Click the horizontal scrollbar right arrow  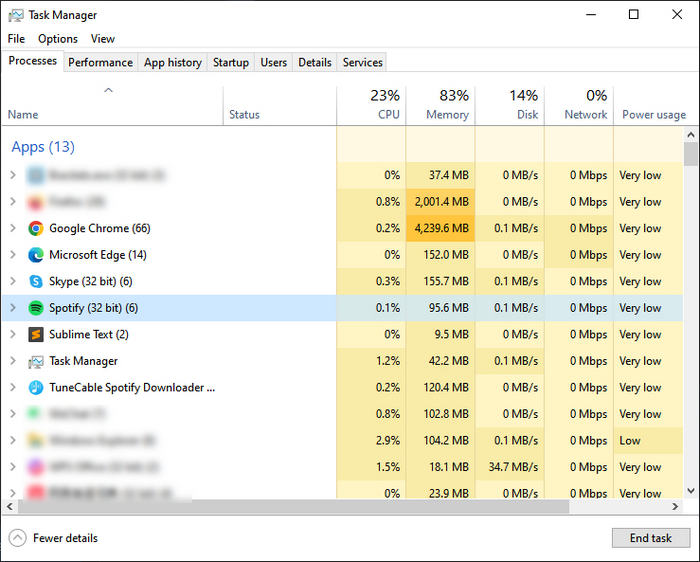coord(675,507)
